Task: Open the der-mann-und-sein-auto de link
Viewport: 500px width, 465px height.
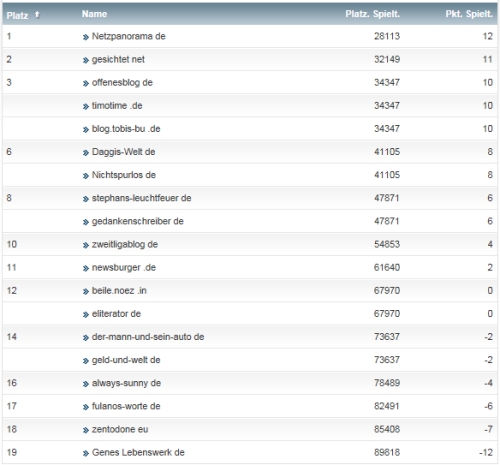Action: [x=148, y=337]
